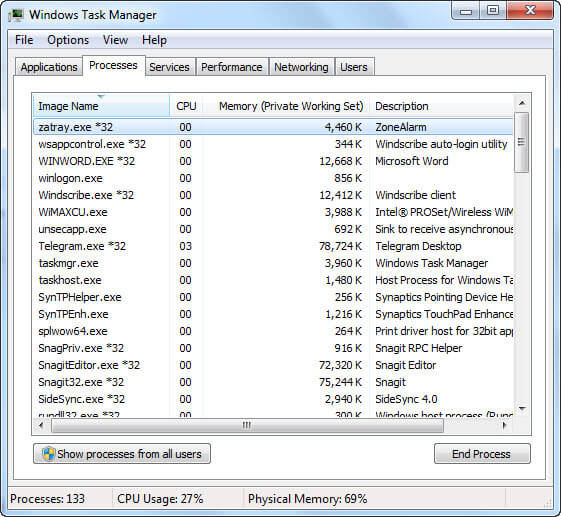
Task: Click the ZoneAlarm description cell
Action: (401, 127)
